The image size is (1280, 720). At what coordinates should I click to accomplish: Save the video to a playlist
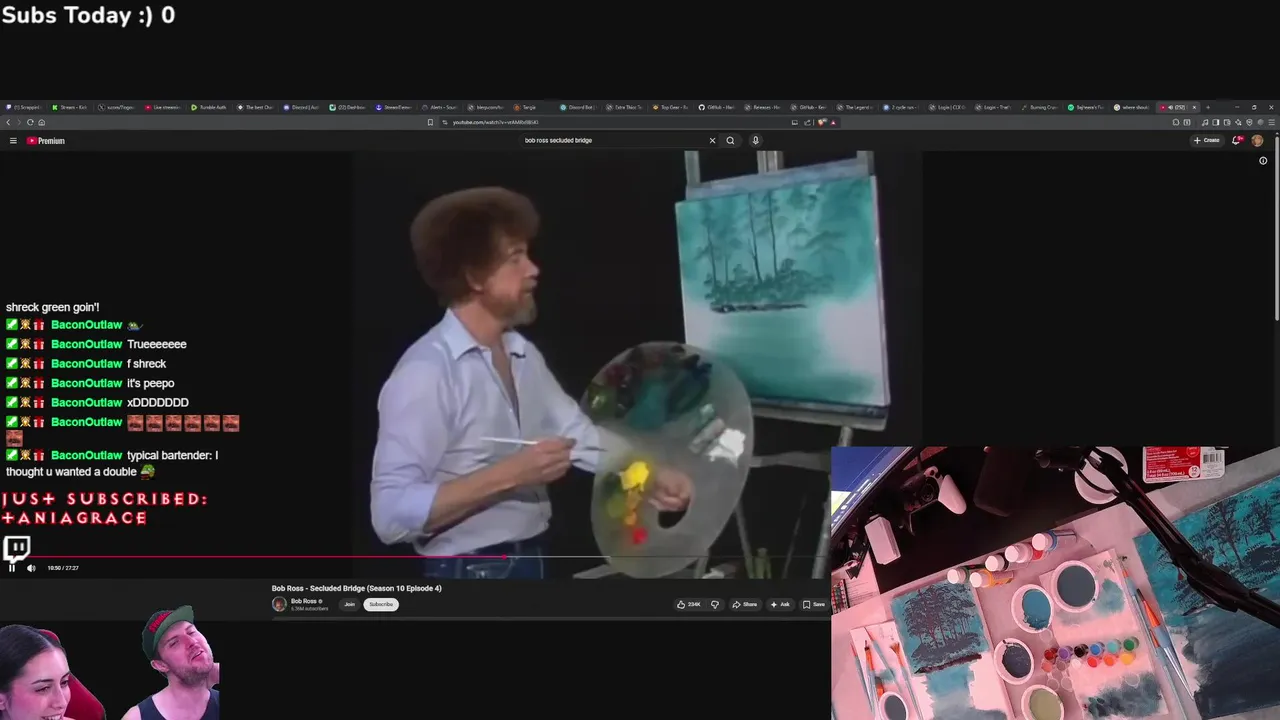[814, 604]
